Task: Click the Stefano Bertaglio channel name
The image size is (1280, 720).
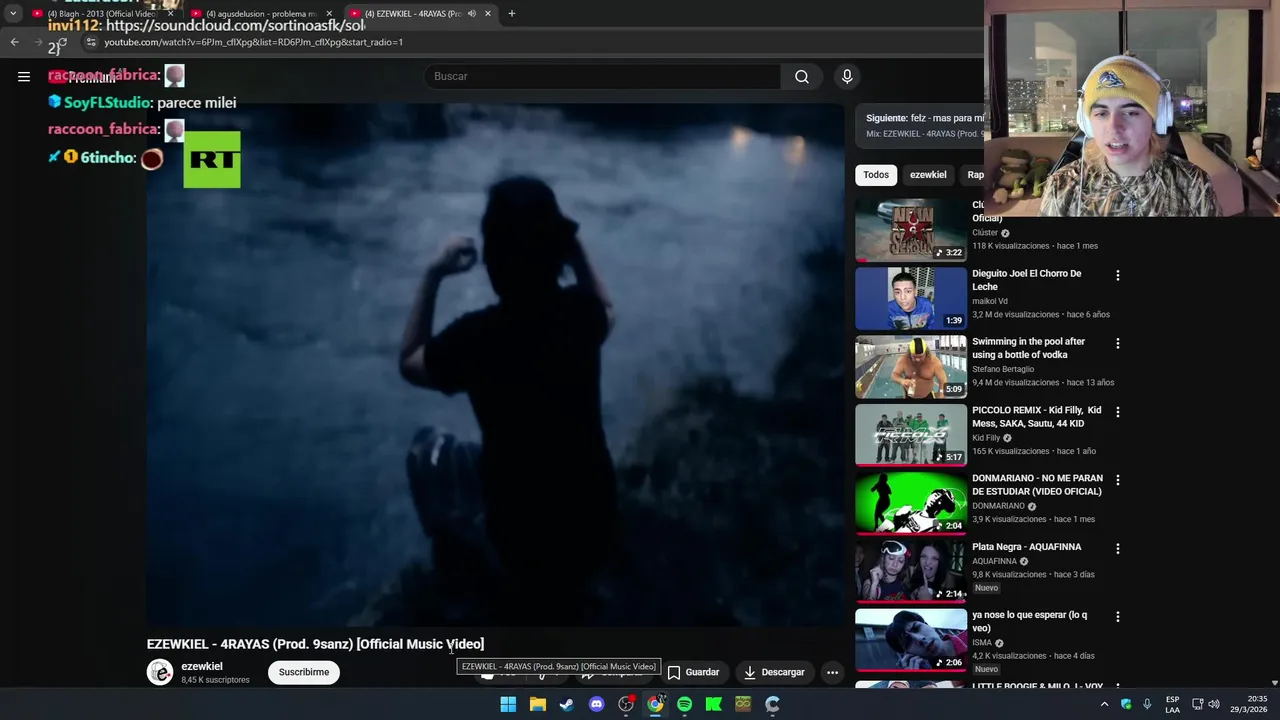Action: pos(1003,369)
